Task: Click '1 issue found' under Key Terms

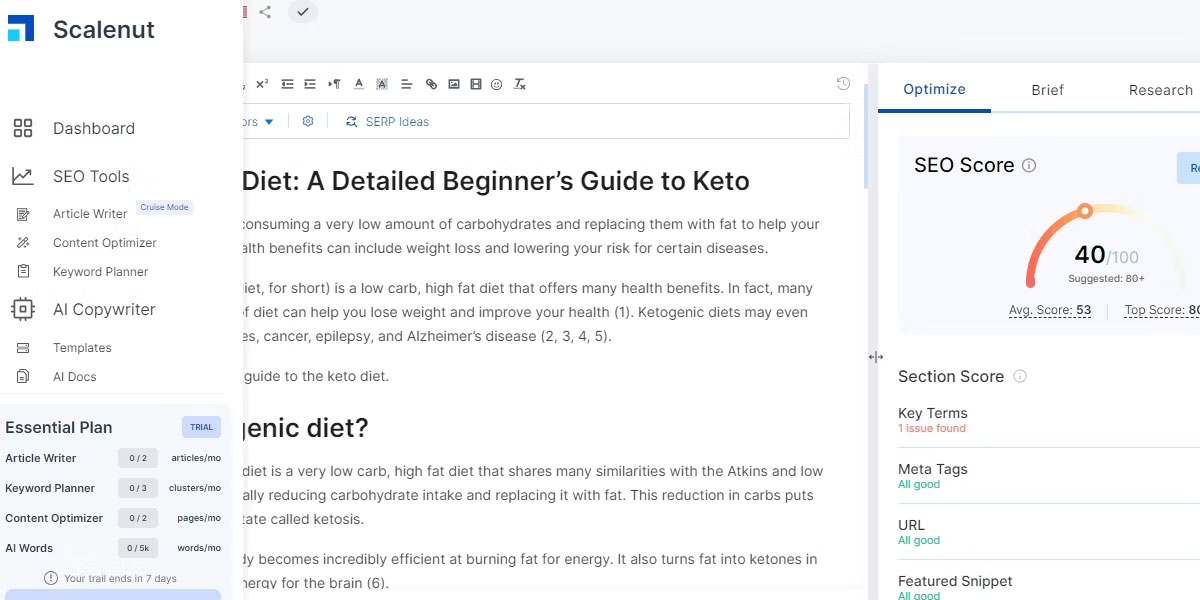Action: (x=932, y=428)
